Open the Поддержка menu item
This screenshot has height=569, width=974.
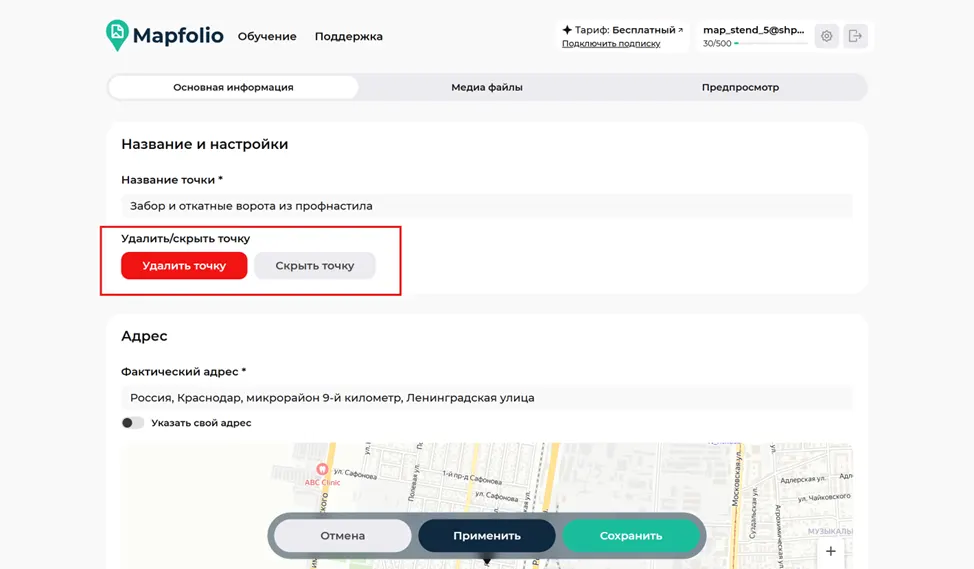click(x=348, y=36)
